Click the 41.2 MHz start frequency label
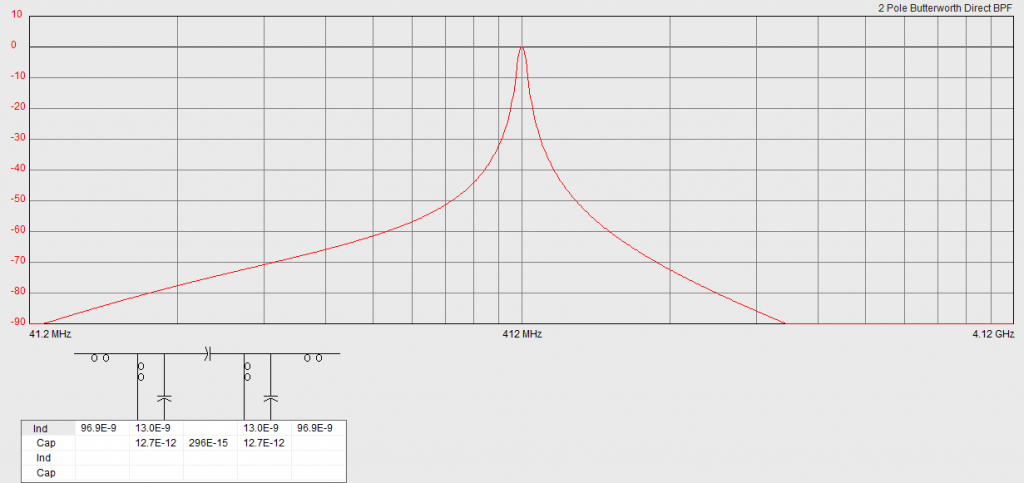Screen dimensions: 1024x483 click(x=50, y=334)
